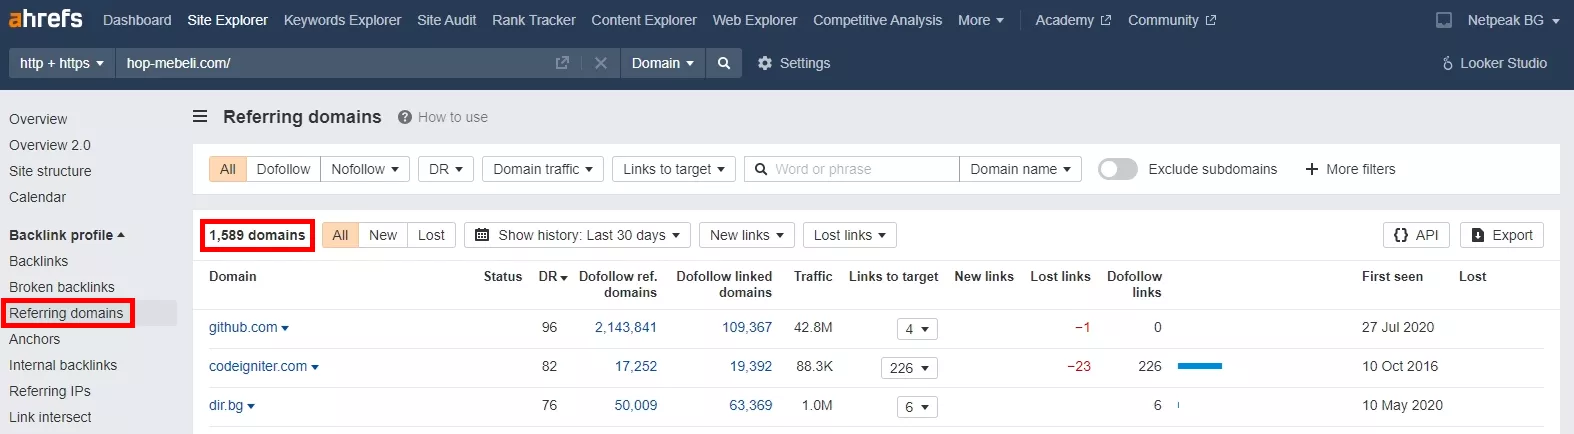This screenshot has height=434, width=1574.
Task: Open Looker Studio
Action: click(x=1494, y=63)
